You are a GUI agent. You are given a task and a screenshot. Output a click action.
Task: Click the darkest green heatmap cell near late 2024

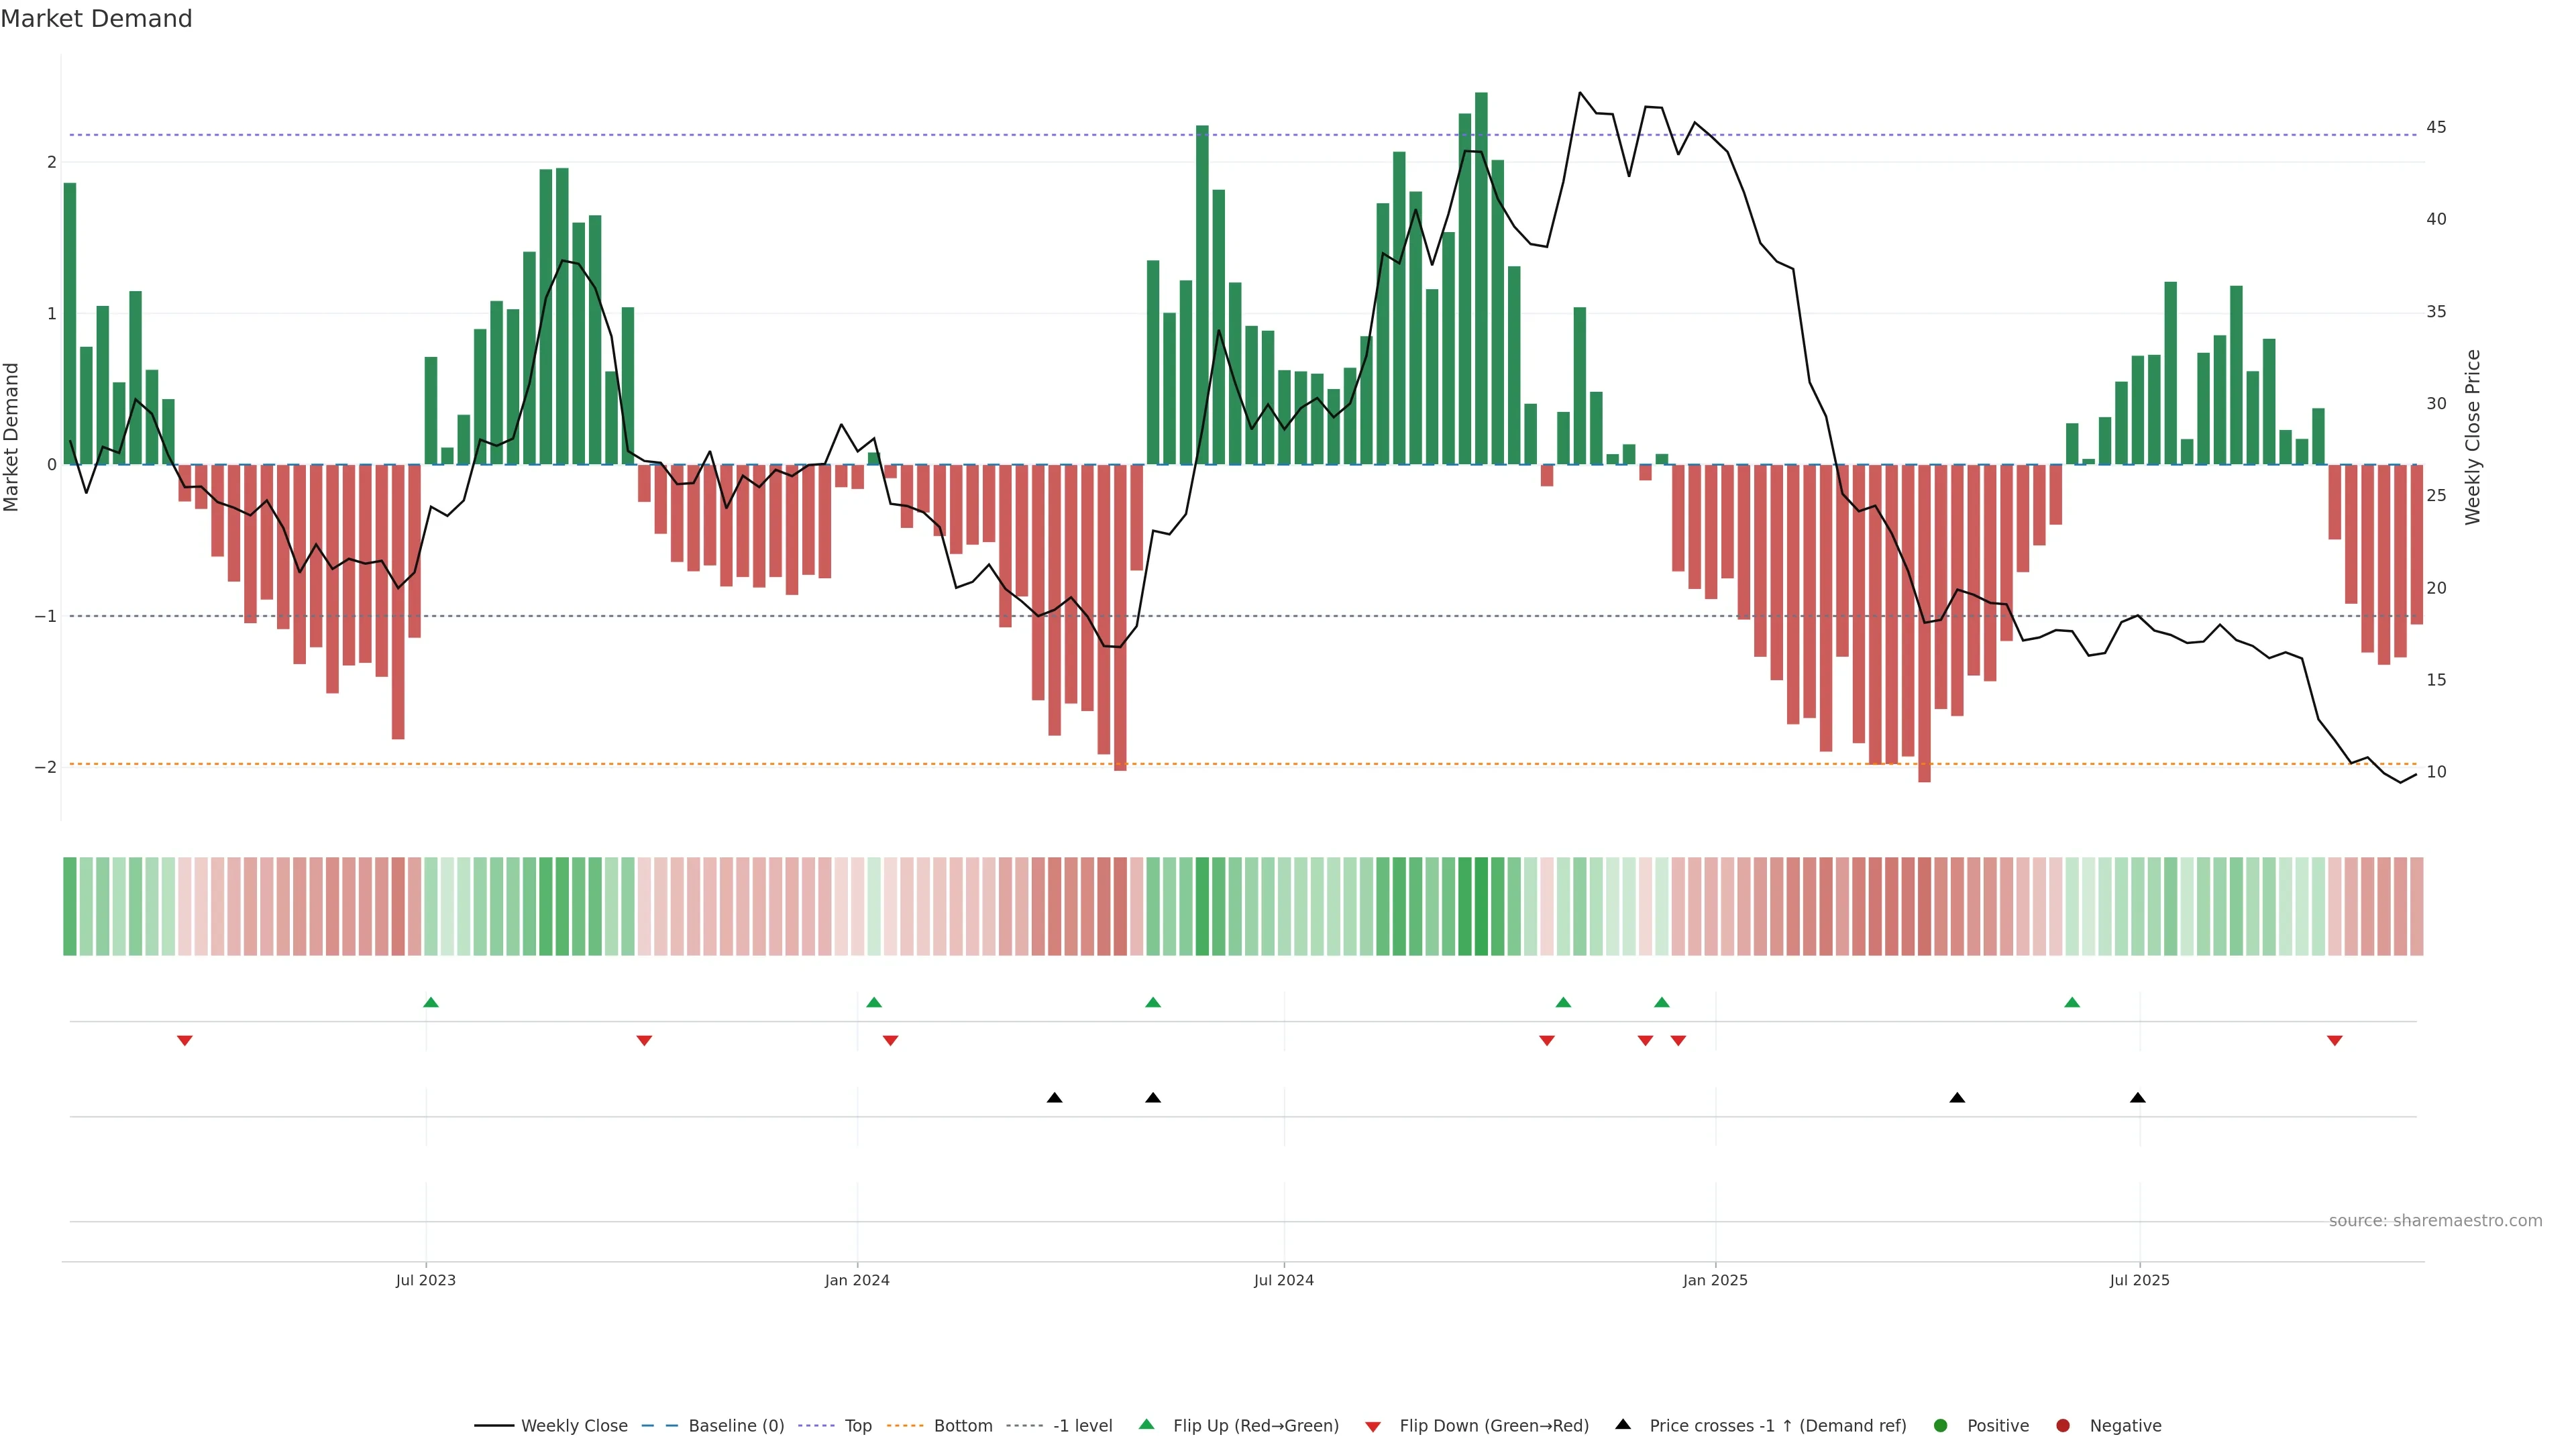tap(1481, 906)
